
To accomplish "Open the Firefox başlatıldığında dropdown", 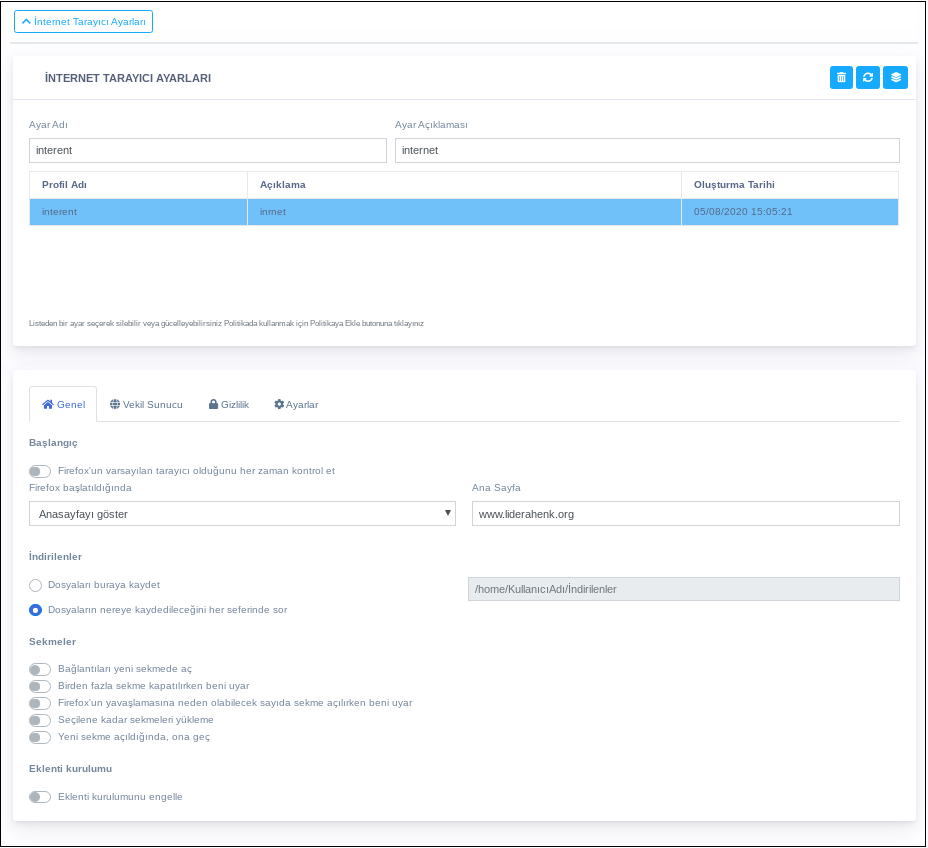I will 242,514.
